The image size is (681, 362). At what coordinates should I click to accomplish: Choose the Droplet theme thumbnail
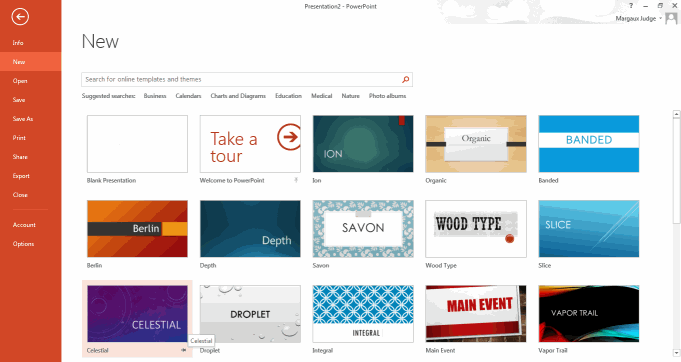(250, 314)
